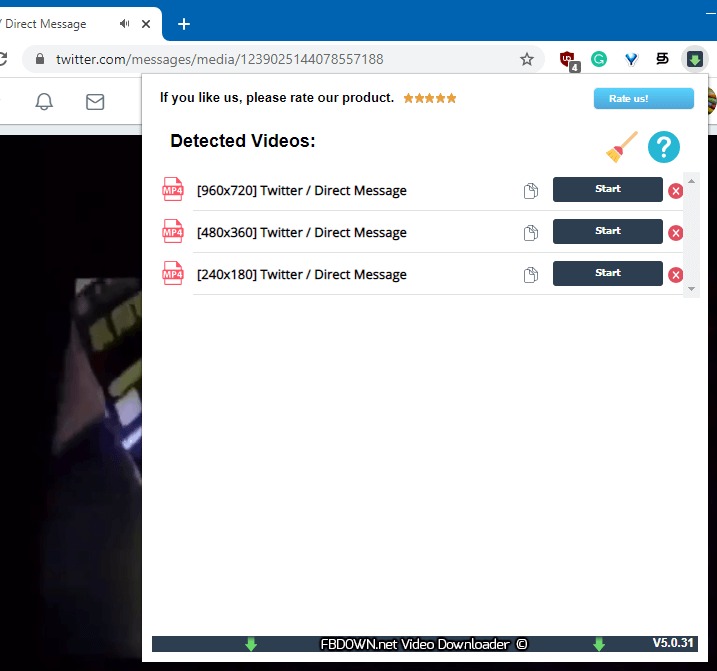
Task: Click the scroll up arrow in video list
Action: click(691, 181)
